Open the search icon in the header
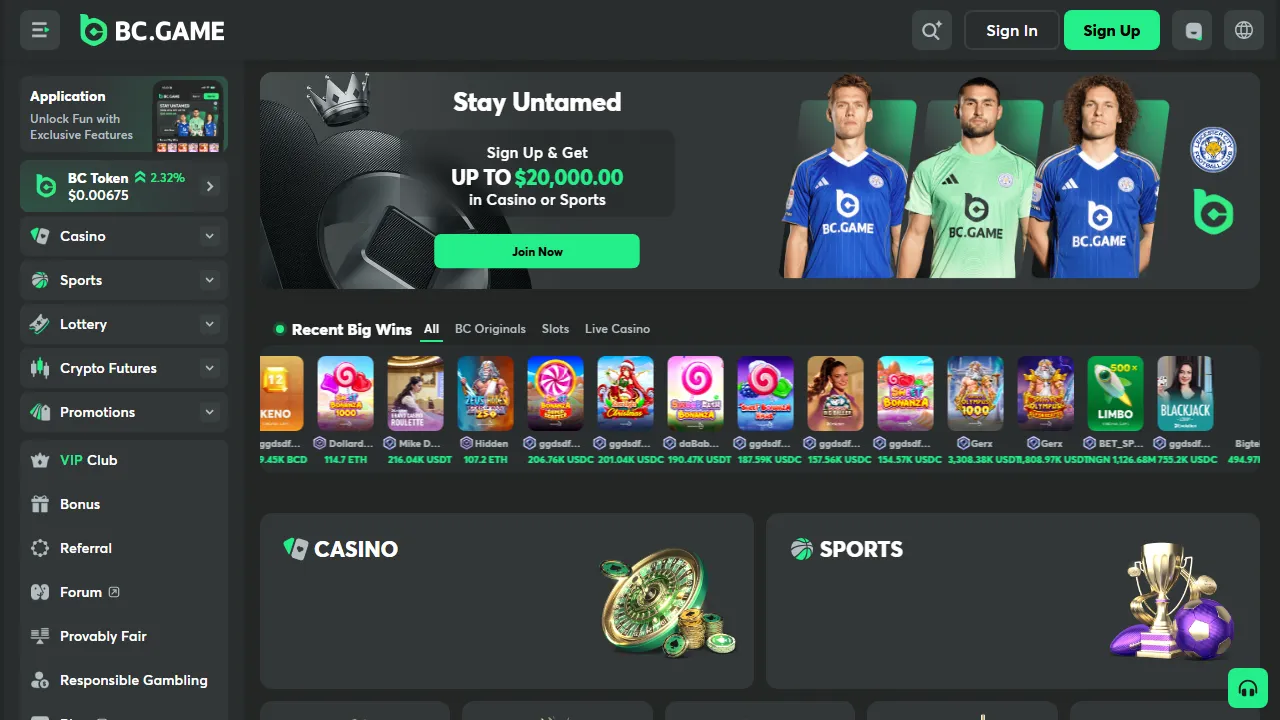 tap(932, 31)
